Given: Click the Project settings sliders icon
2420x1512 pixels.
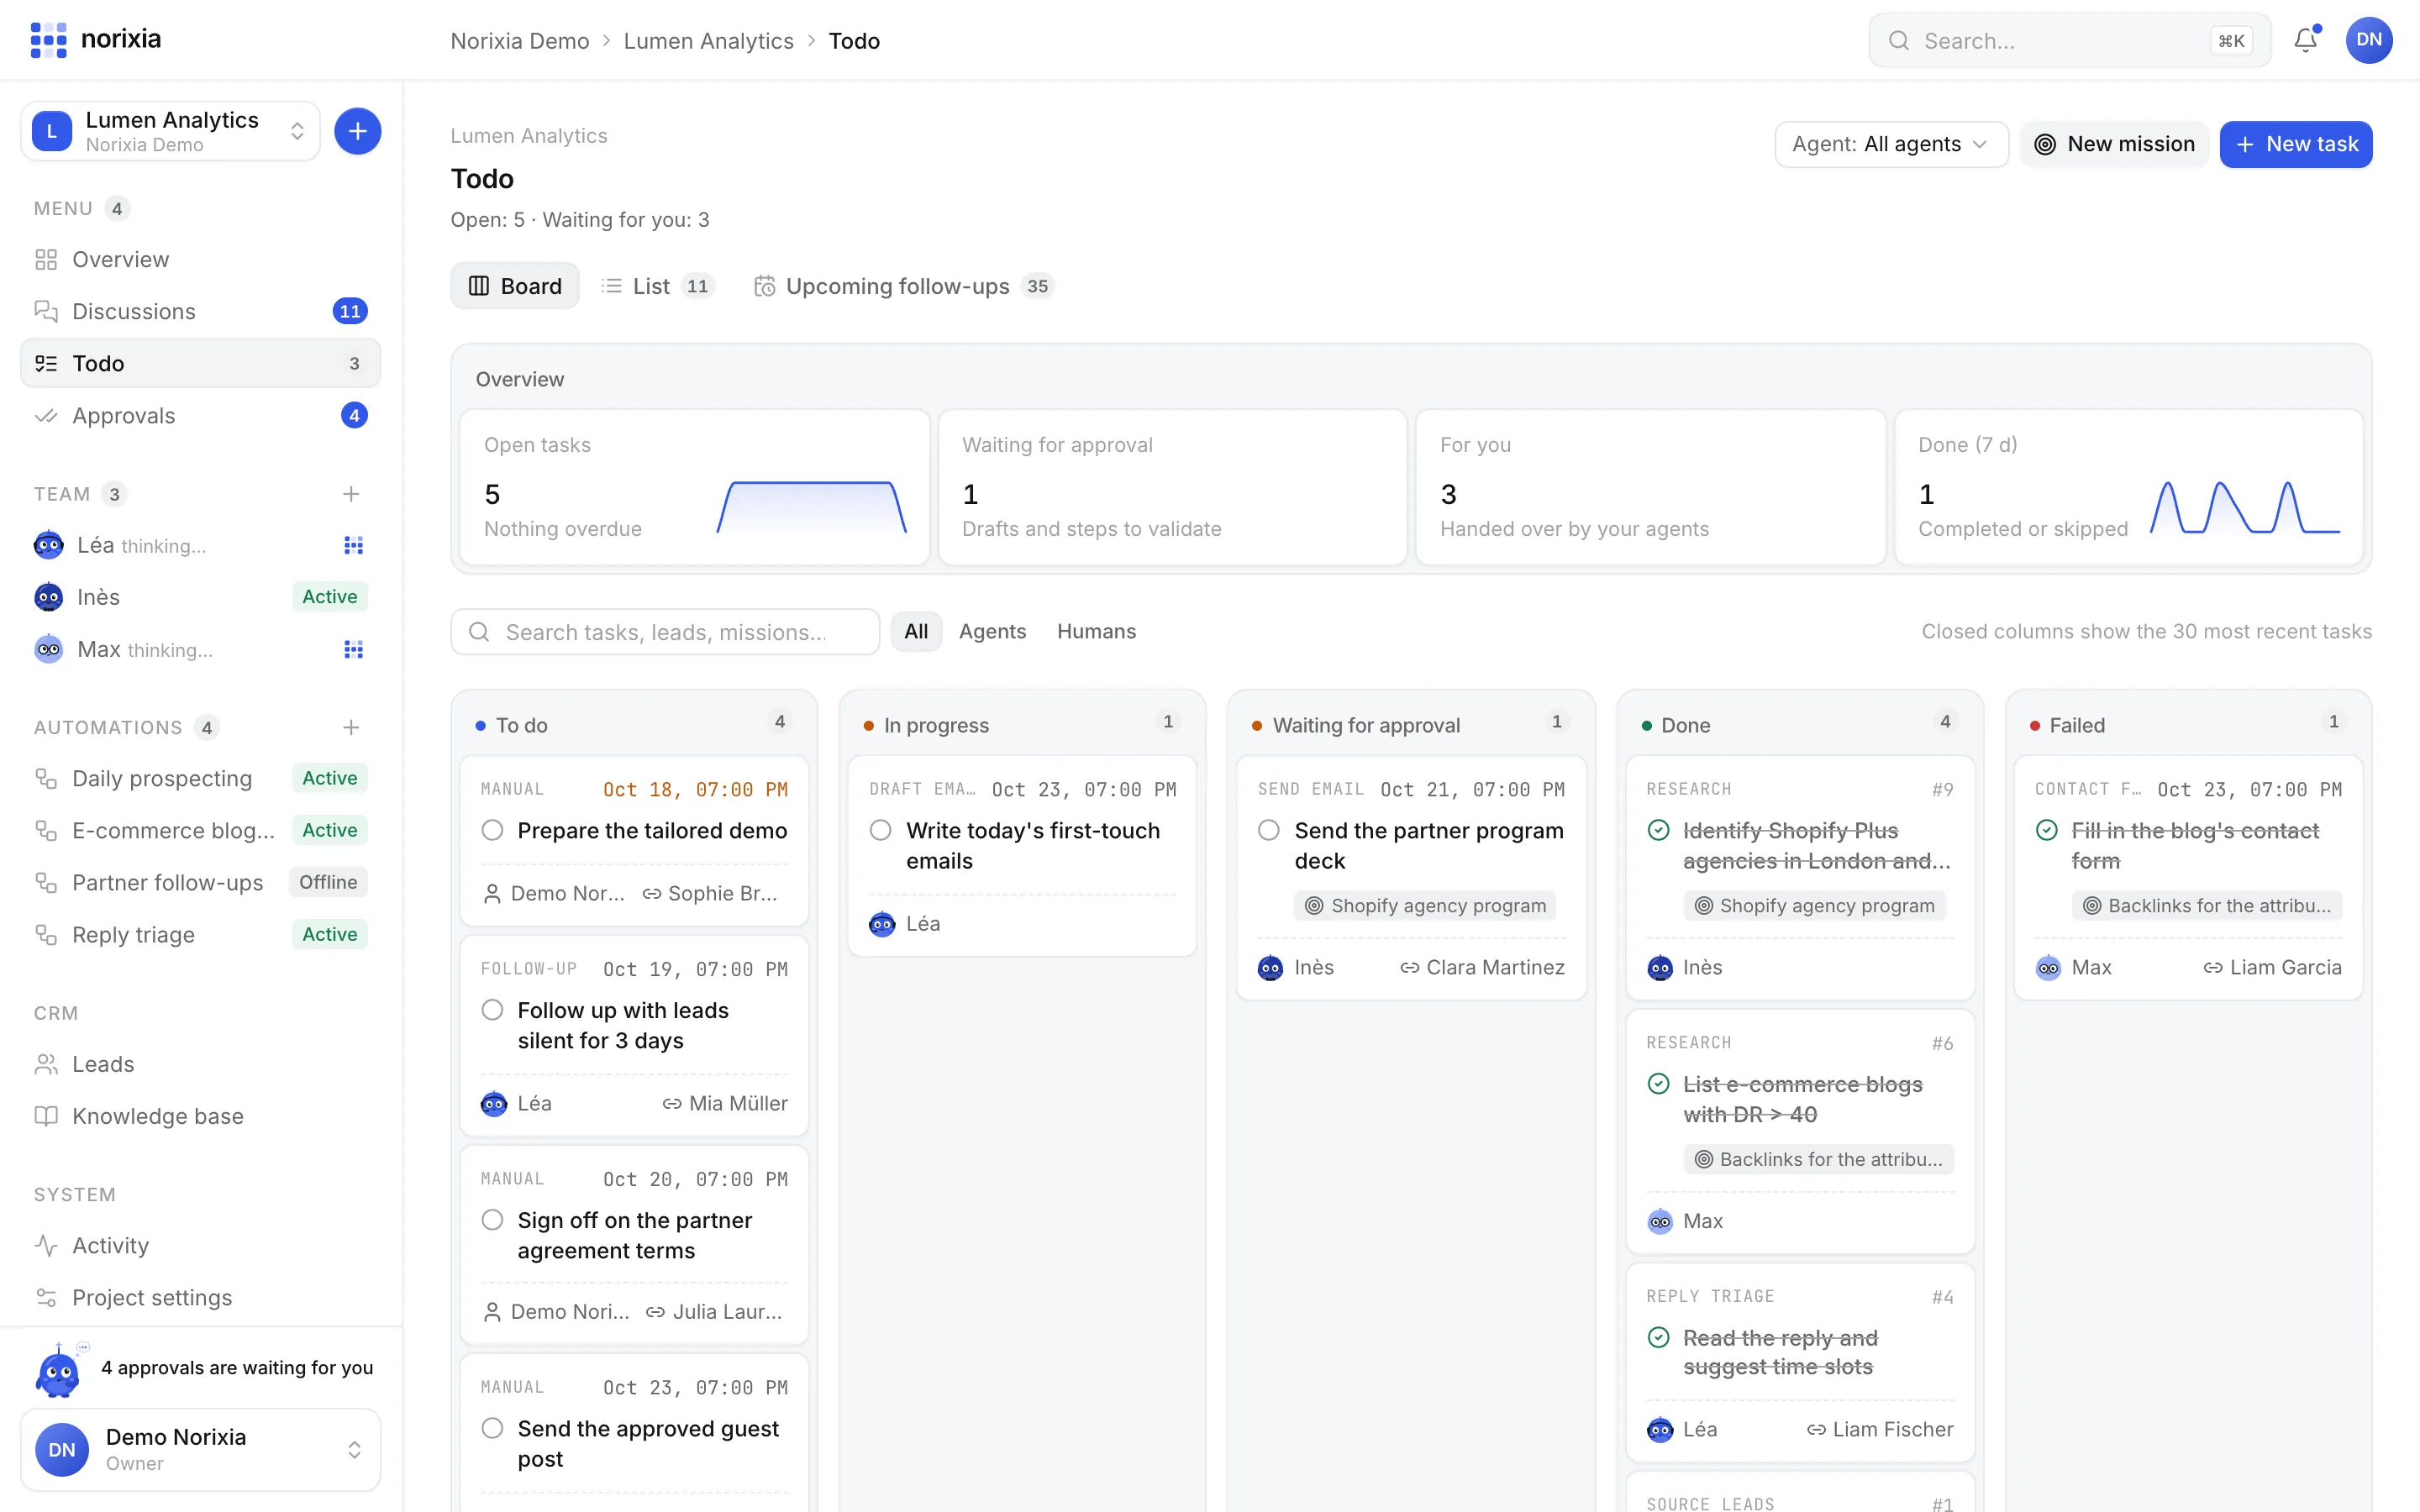Looking at the screenshot, I should (46, 1297).
